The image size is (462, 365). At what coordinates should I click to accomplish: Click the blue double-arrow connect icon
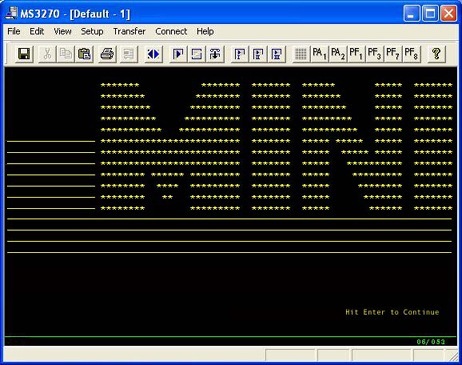(x=153, y=54)
